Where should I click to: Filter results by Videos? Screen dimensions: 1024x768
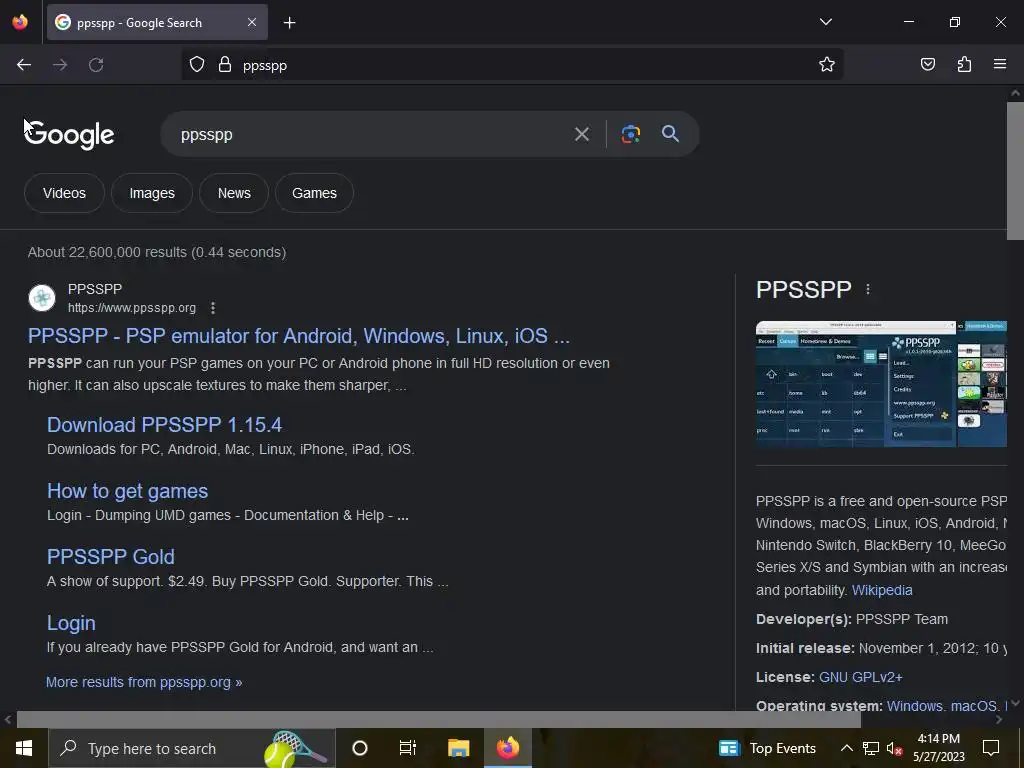[64, 193]
